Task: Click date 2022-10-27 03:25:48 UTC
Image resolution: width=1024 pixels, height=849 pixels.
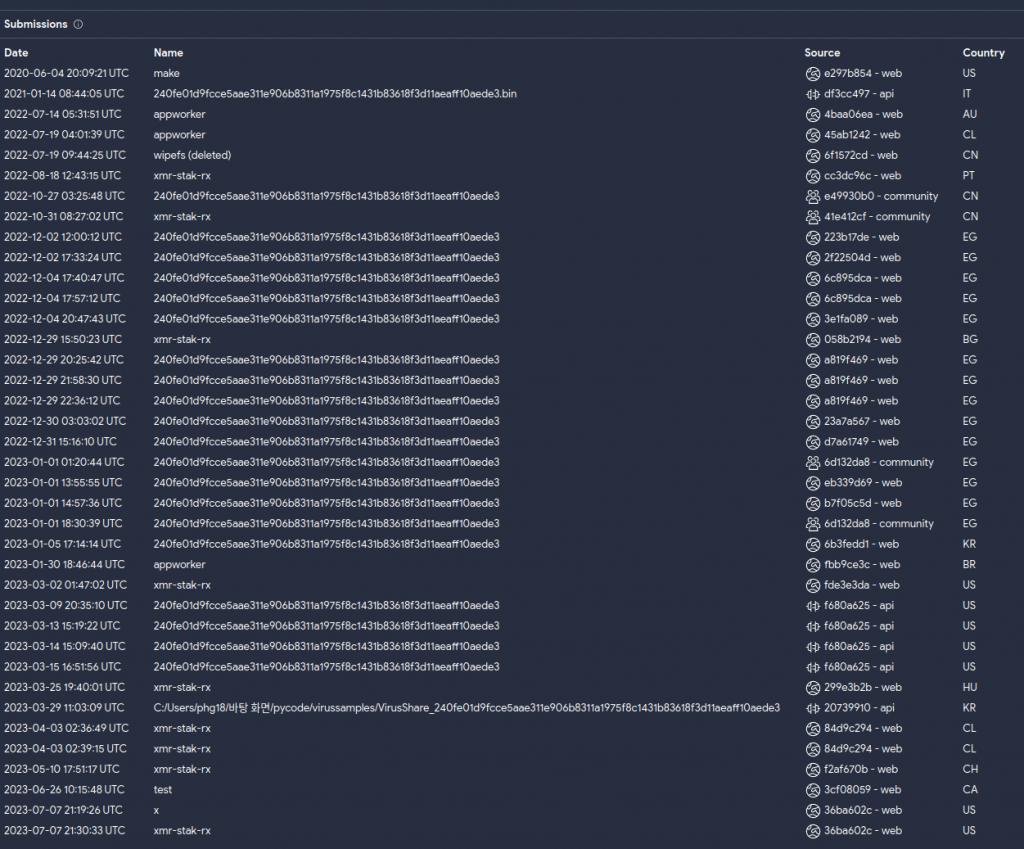Action: tap(65, 196)
